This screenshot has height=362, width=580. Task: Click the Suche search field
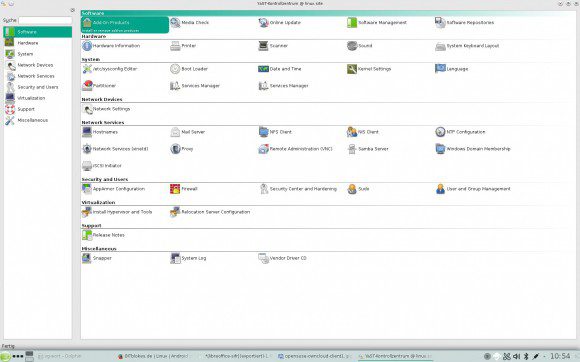(45, 20)
